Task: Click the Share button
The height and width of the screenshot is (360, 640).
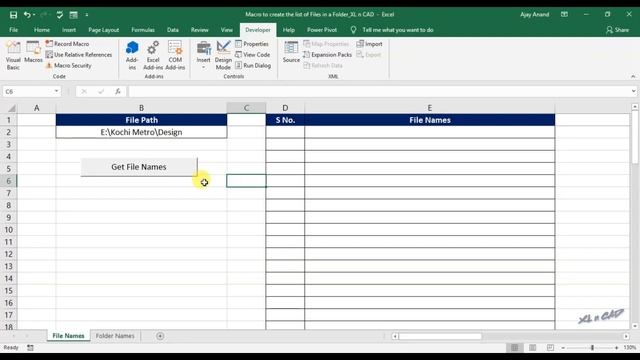Action: point(618,30)
